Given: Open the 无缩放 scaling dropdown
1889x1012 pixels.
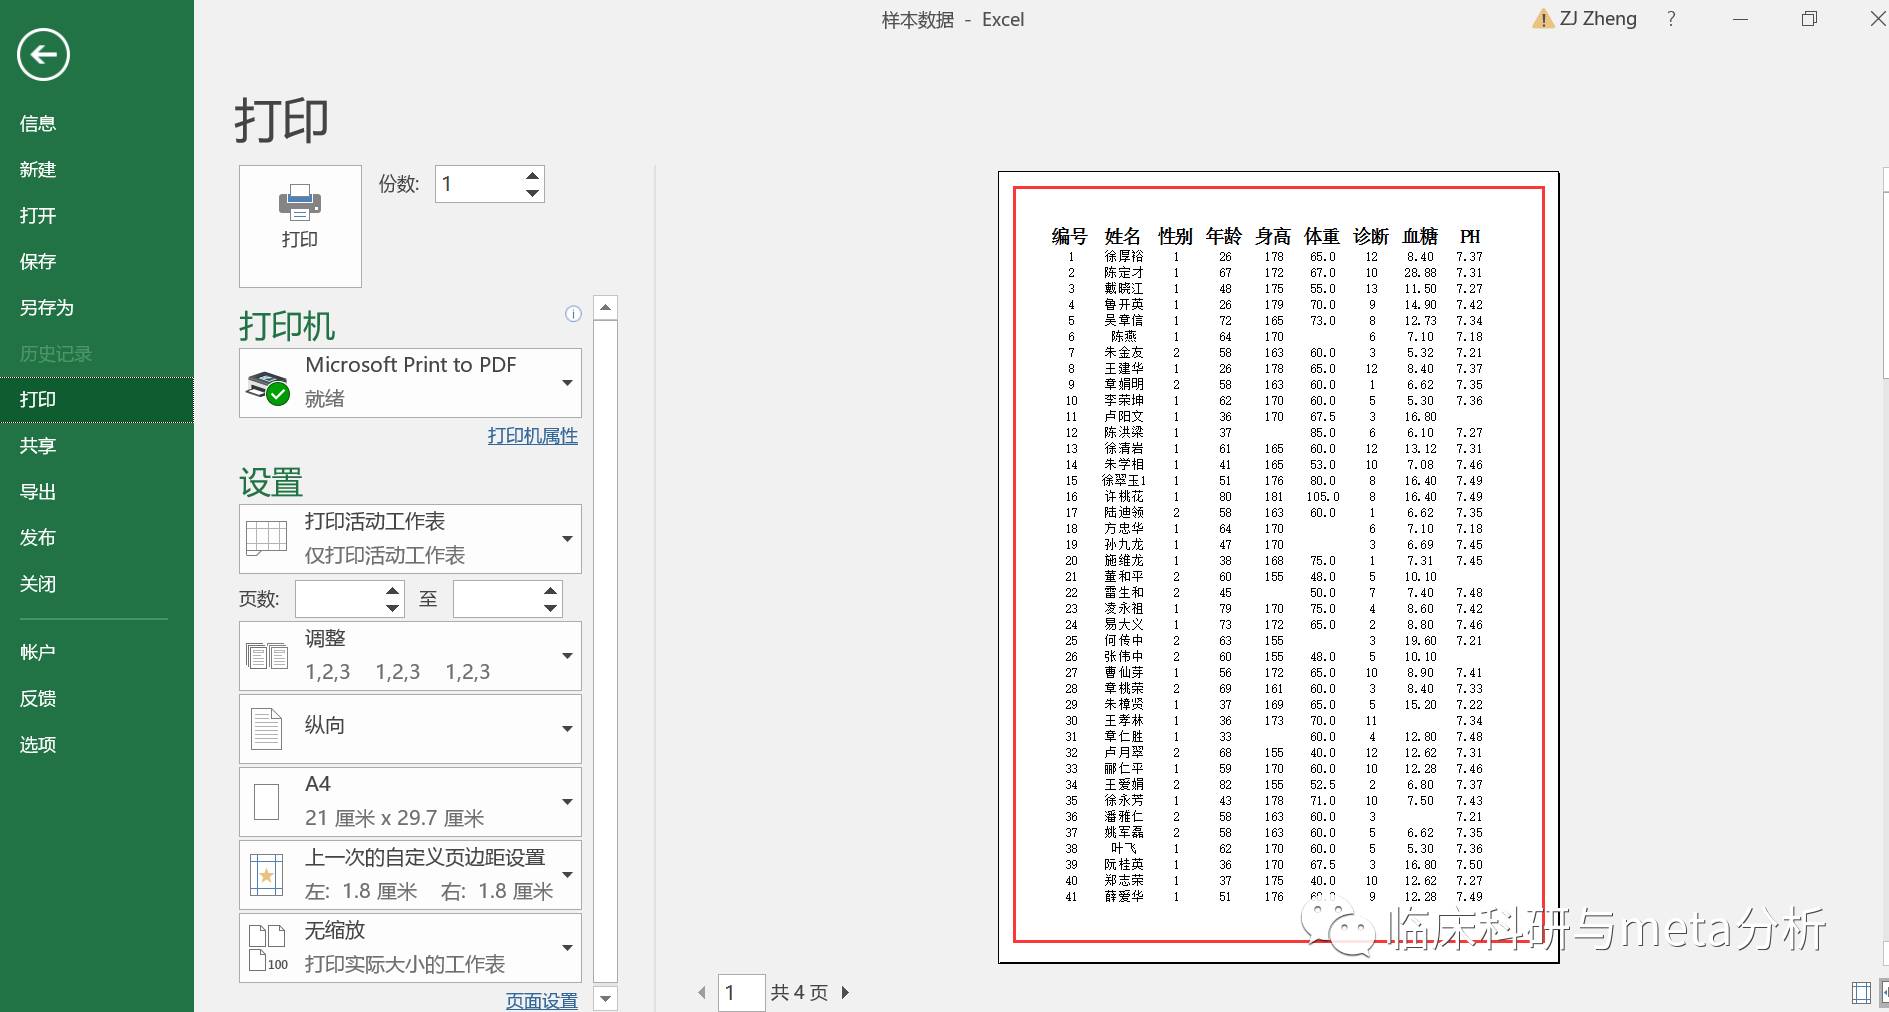Looking at the screenshot, I should click(x=410, y=948).
